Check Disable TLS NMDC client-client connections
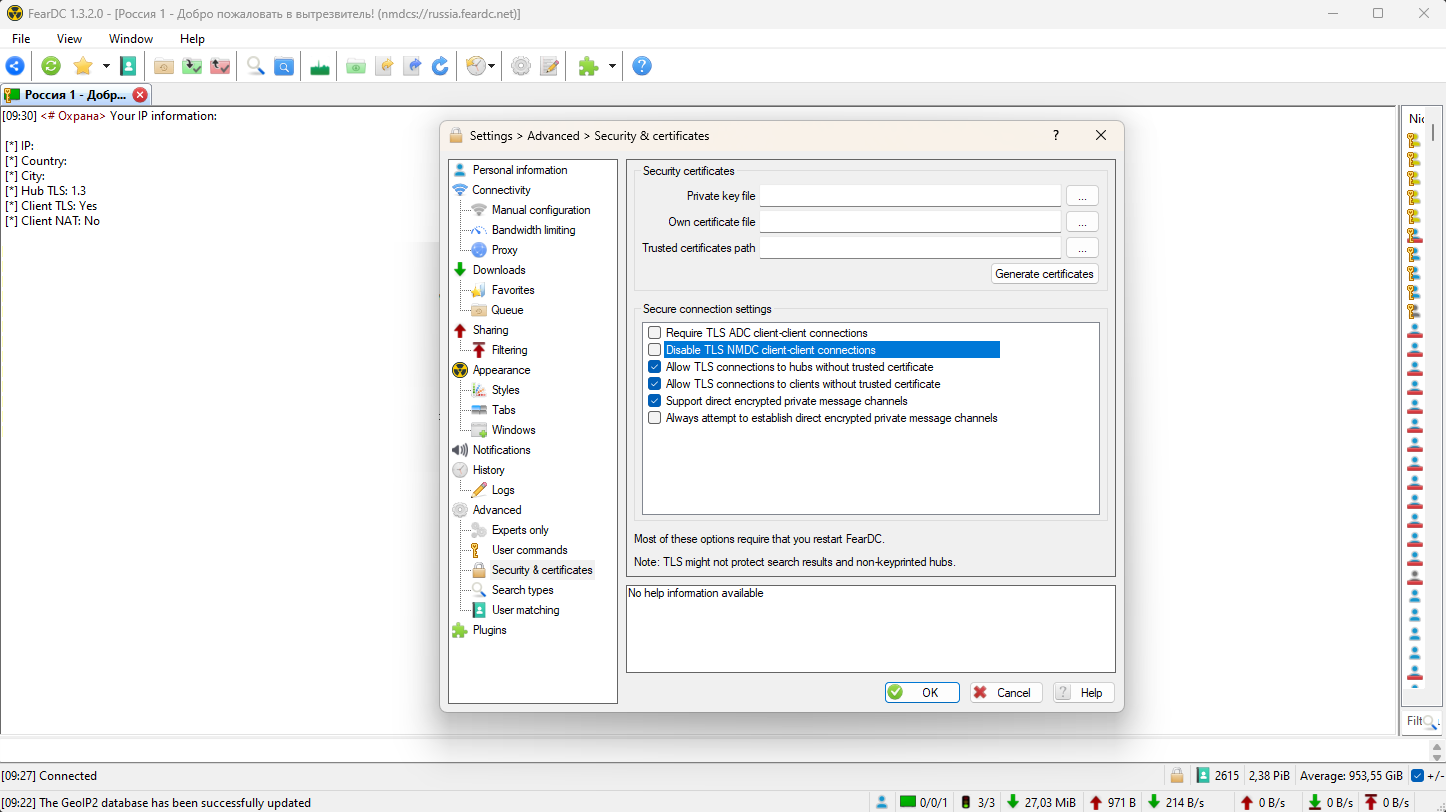The height and width of the screenshot is (812, 1446). click(x=654, y=350)
